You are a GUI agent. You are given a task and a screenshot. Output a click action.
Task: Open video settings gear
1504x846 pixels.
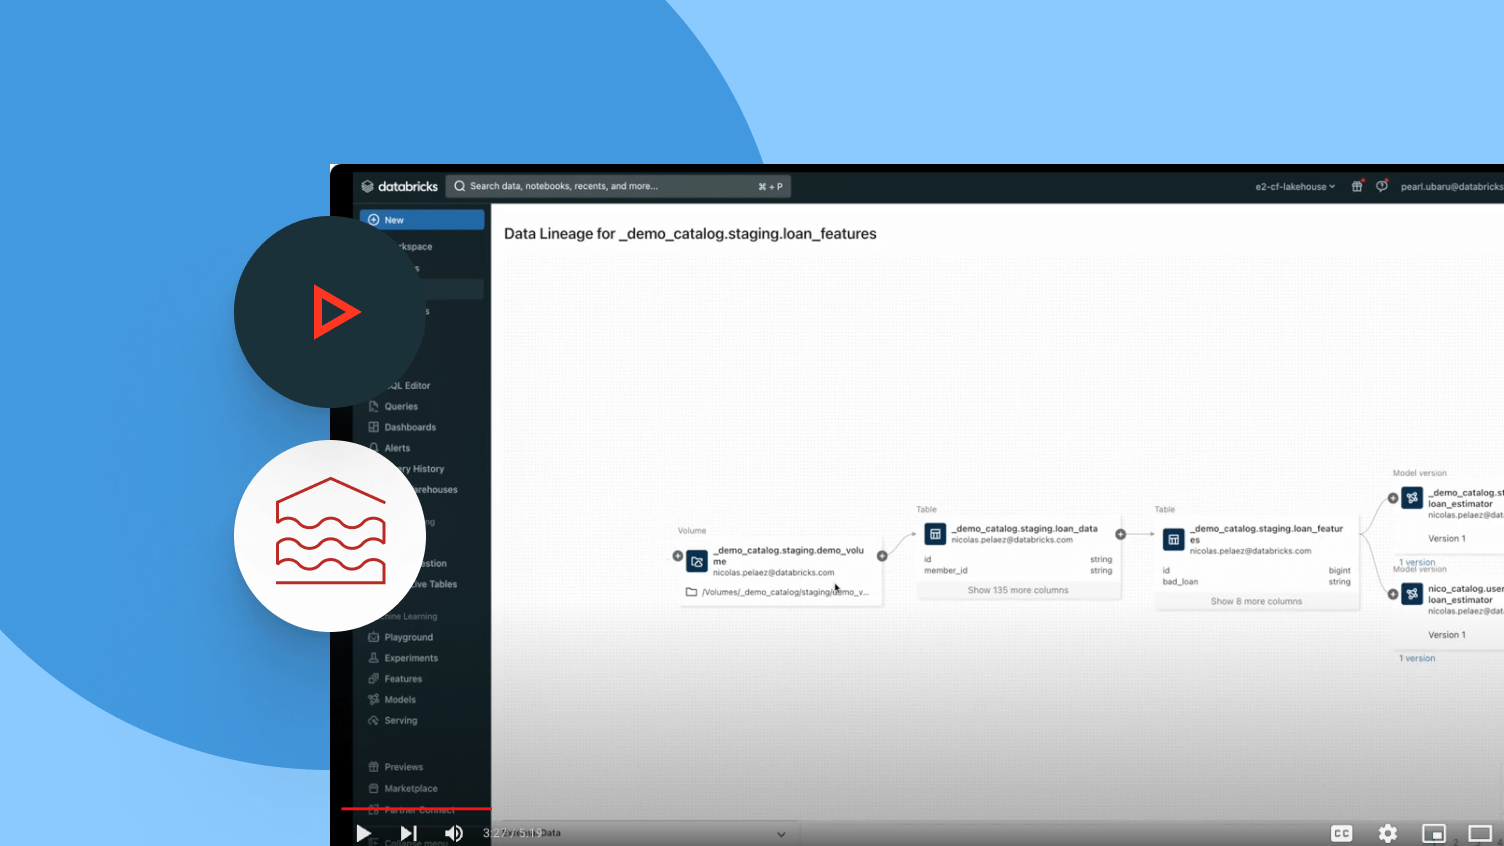pos(1387,833)
